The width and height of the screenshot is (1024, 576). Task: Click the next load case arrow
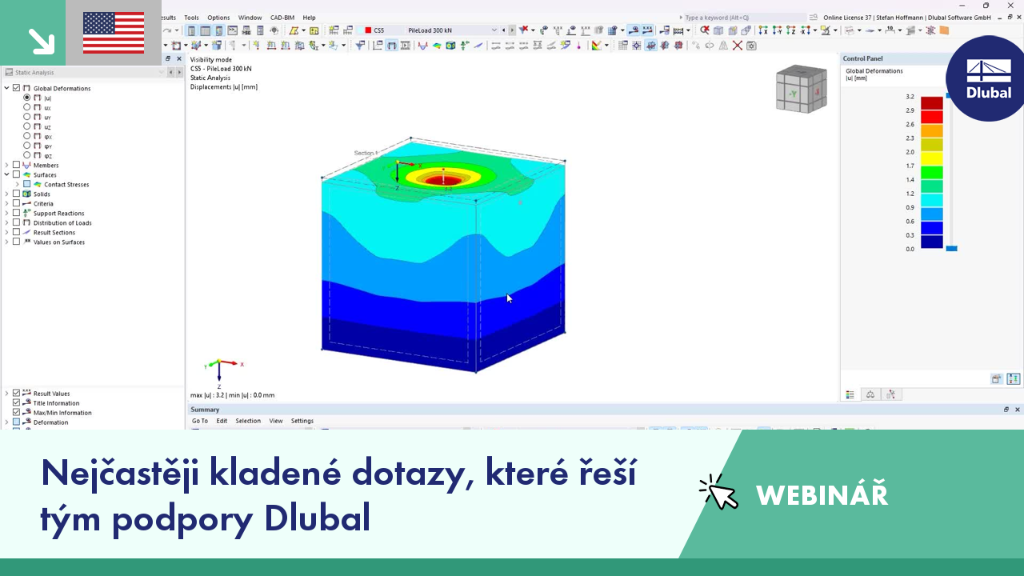(x=512, y=30)
